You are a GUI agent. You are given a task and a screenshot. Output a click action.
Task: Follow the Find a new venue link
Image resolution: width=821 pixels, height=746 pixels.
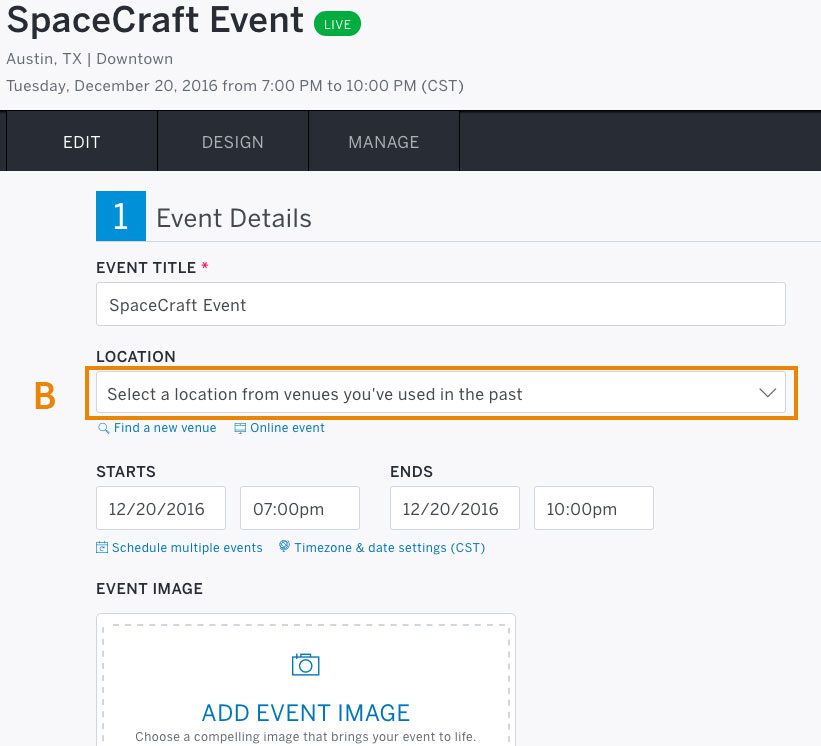click(165, 428)
